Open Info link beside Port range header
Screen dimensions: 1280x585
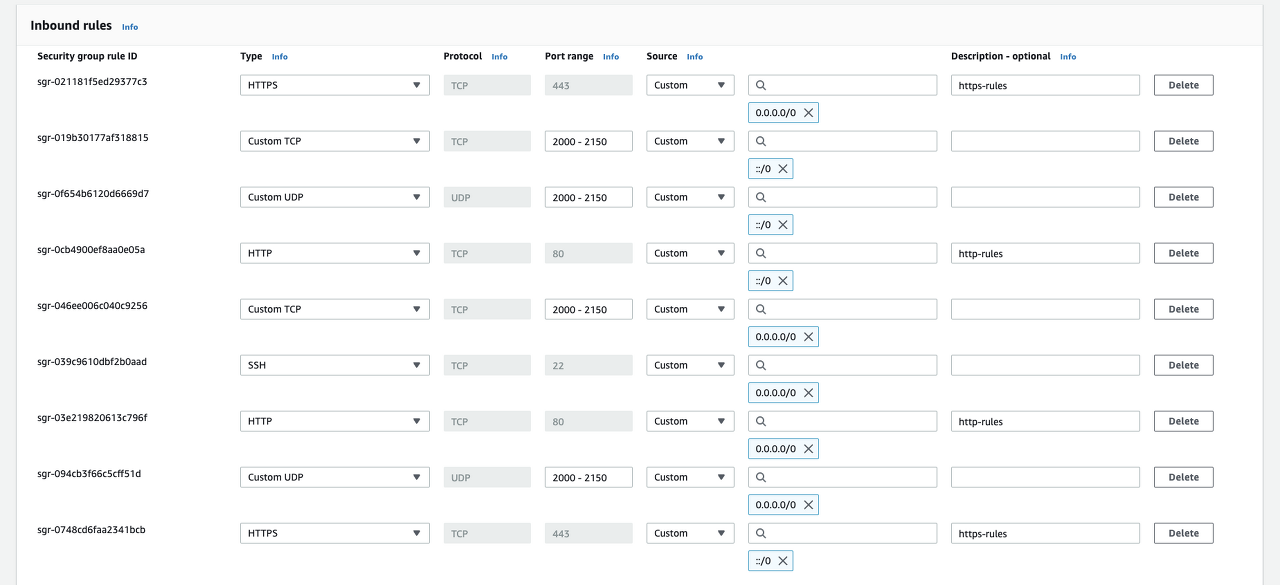click(x=611, y=57)
